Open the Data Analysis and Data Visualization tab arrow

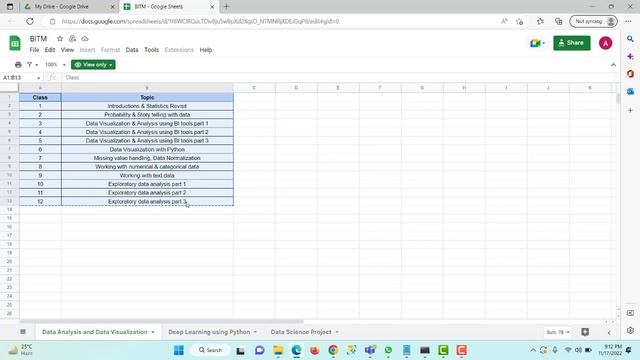coord(153,332)
